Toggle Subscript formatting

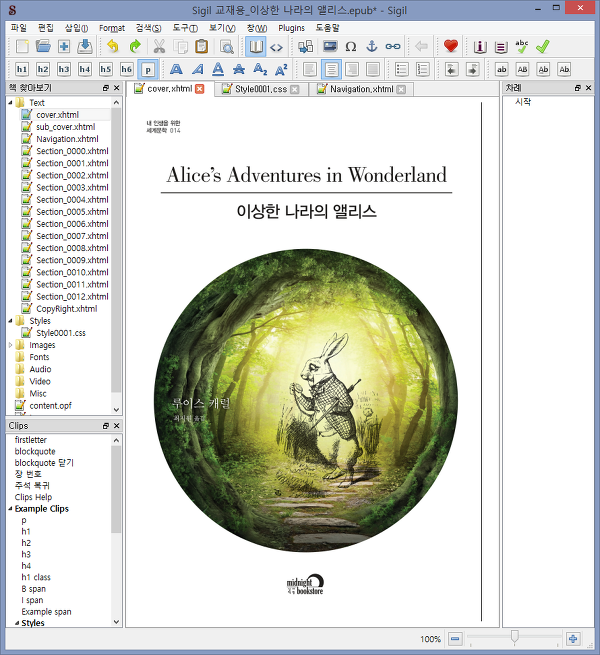260,69
